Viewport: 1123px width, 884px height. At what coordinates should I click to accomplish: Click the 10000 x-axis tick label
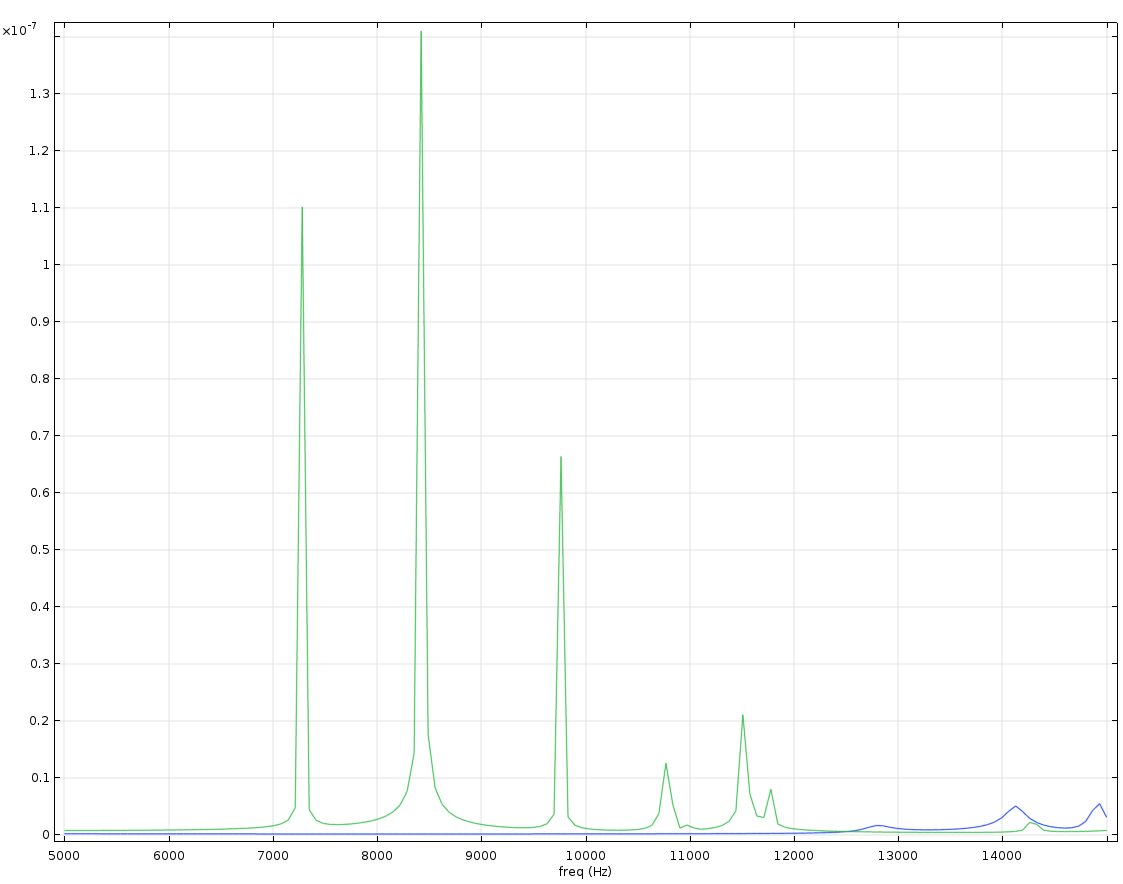tap(586, 855)
